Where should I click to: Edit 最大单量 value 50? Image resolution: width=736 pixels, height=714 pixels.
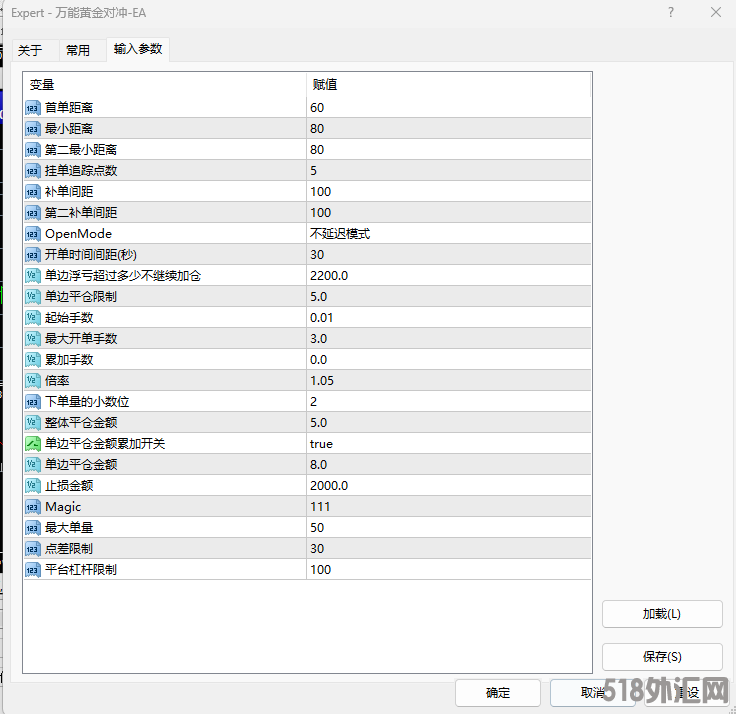(x=449, y=528)
